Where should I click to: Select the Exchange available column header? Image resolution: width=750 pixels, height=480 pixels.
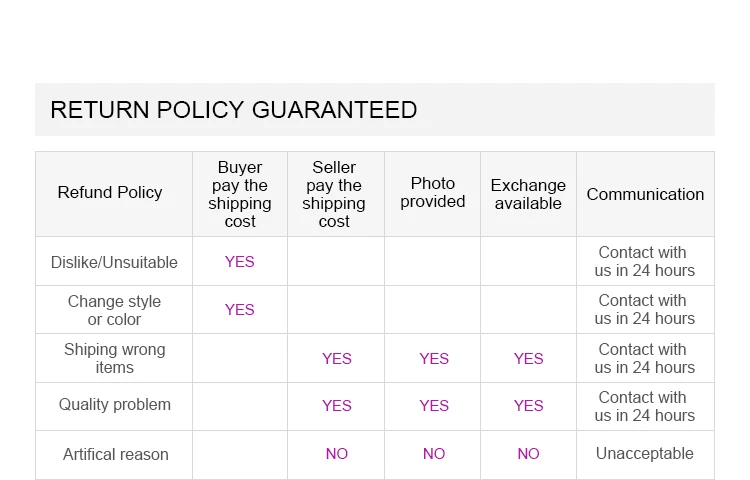coord(528,194)
